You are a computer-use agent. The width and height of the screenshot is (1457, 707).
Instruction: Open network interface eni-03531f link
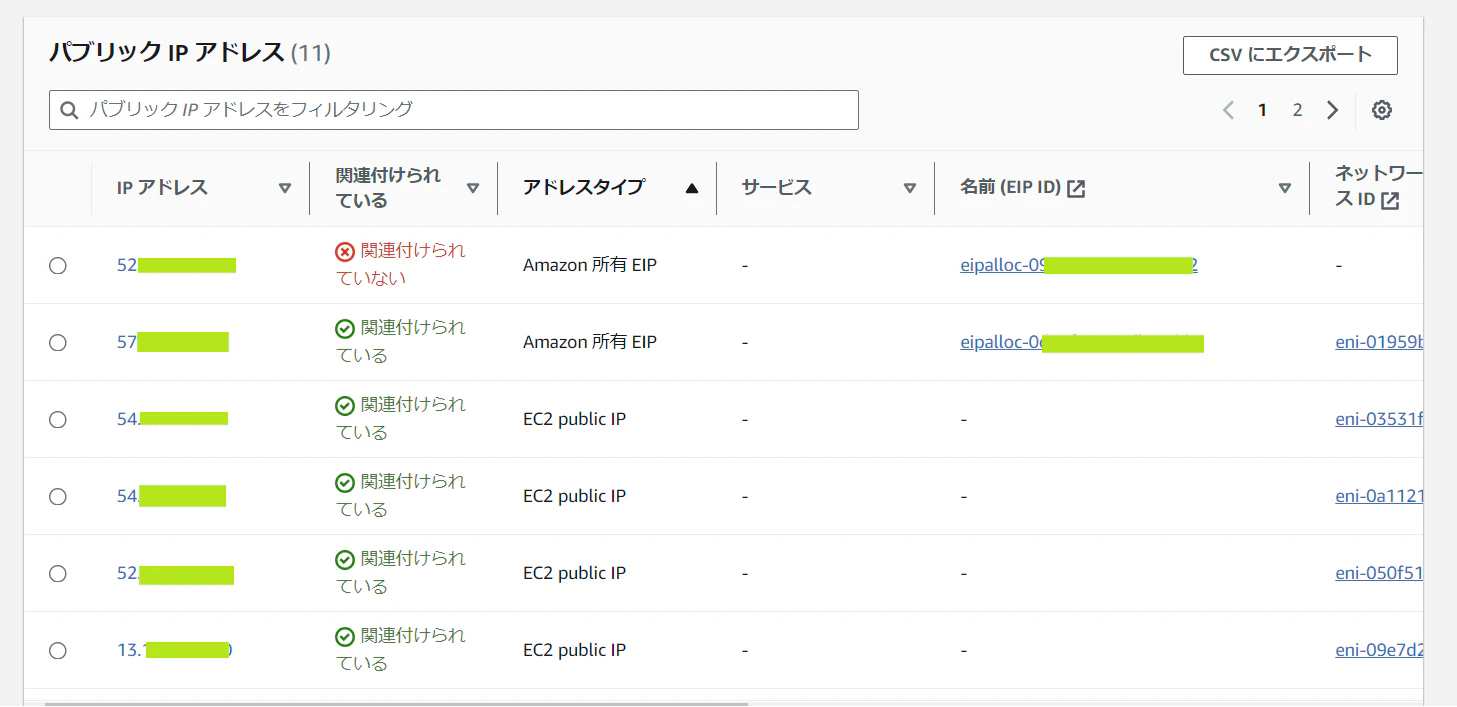tap(1379, 419)
